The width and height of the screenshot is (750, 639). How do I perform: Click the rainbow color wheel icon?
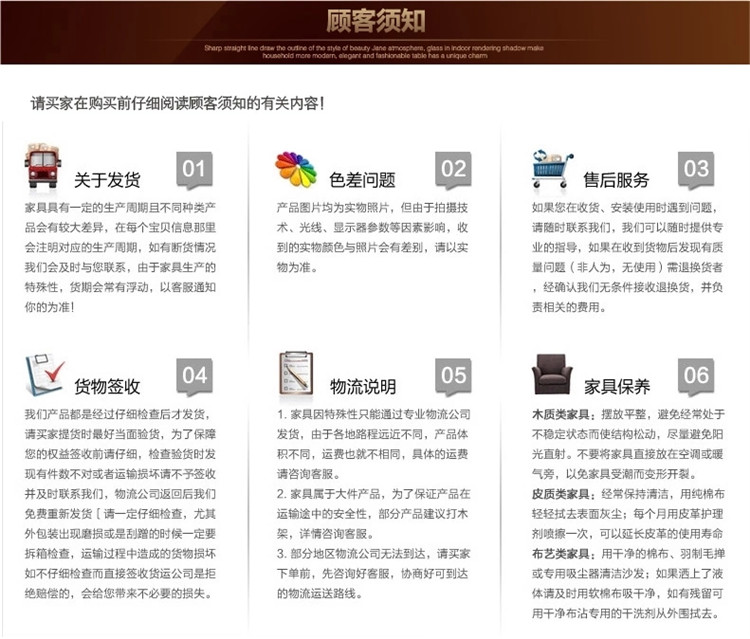click(296, 169)
